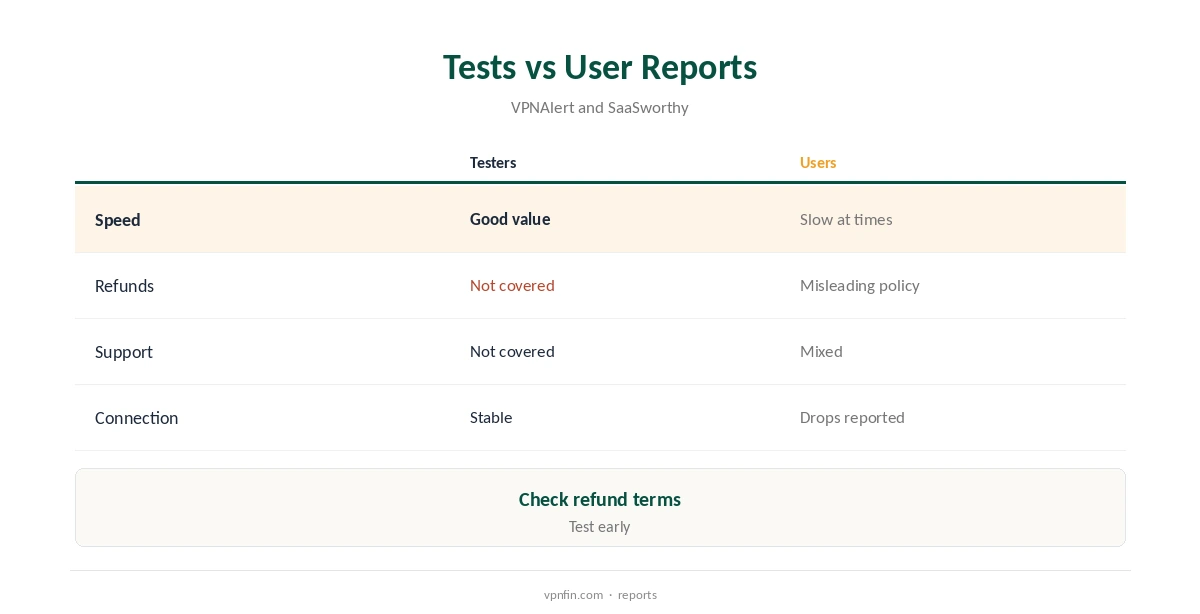Click 'Not covered' in the Refunds row
This screenshot has width=1200, height=614.
coord(512,285)
